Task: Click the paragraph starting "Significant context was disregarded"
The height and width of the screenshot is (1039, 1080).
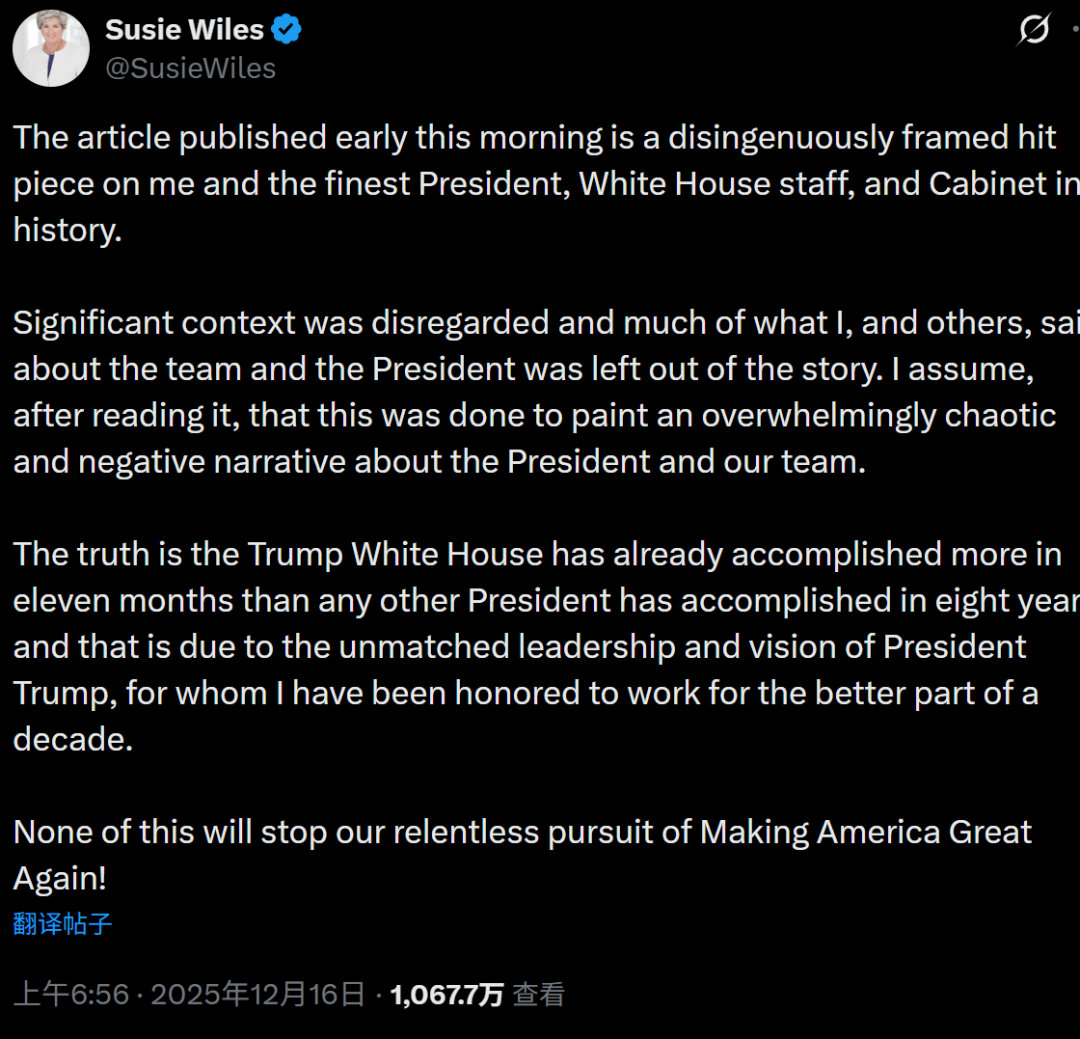Action: pos(534,392)
